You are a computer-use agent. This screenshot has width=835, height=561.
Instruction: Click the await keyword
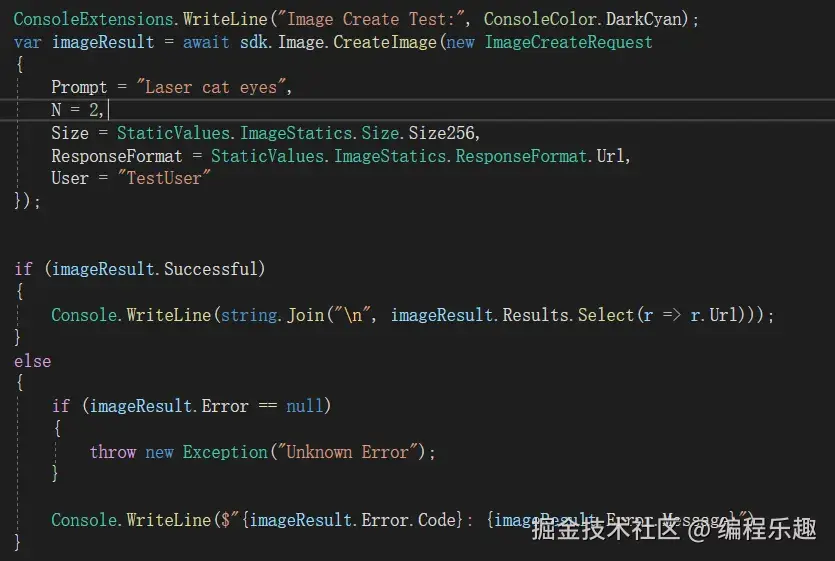click(206, 42)
